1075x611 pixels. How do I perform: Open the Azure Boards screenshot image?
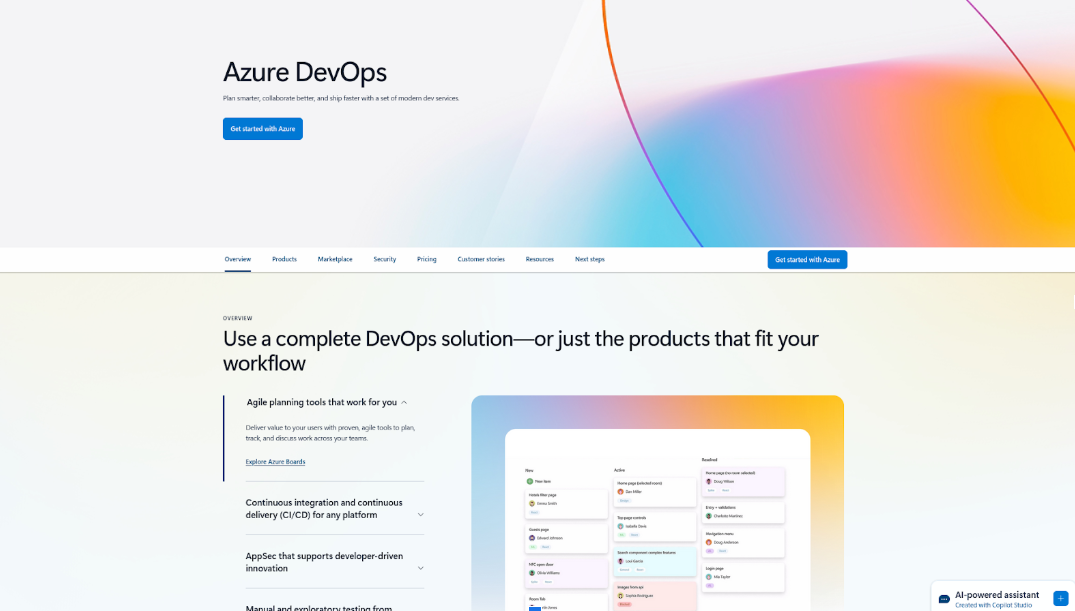[657, 503]
